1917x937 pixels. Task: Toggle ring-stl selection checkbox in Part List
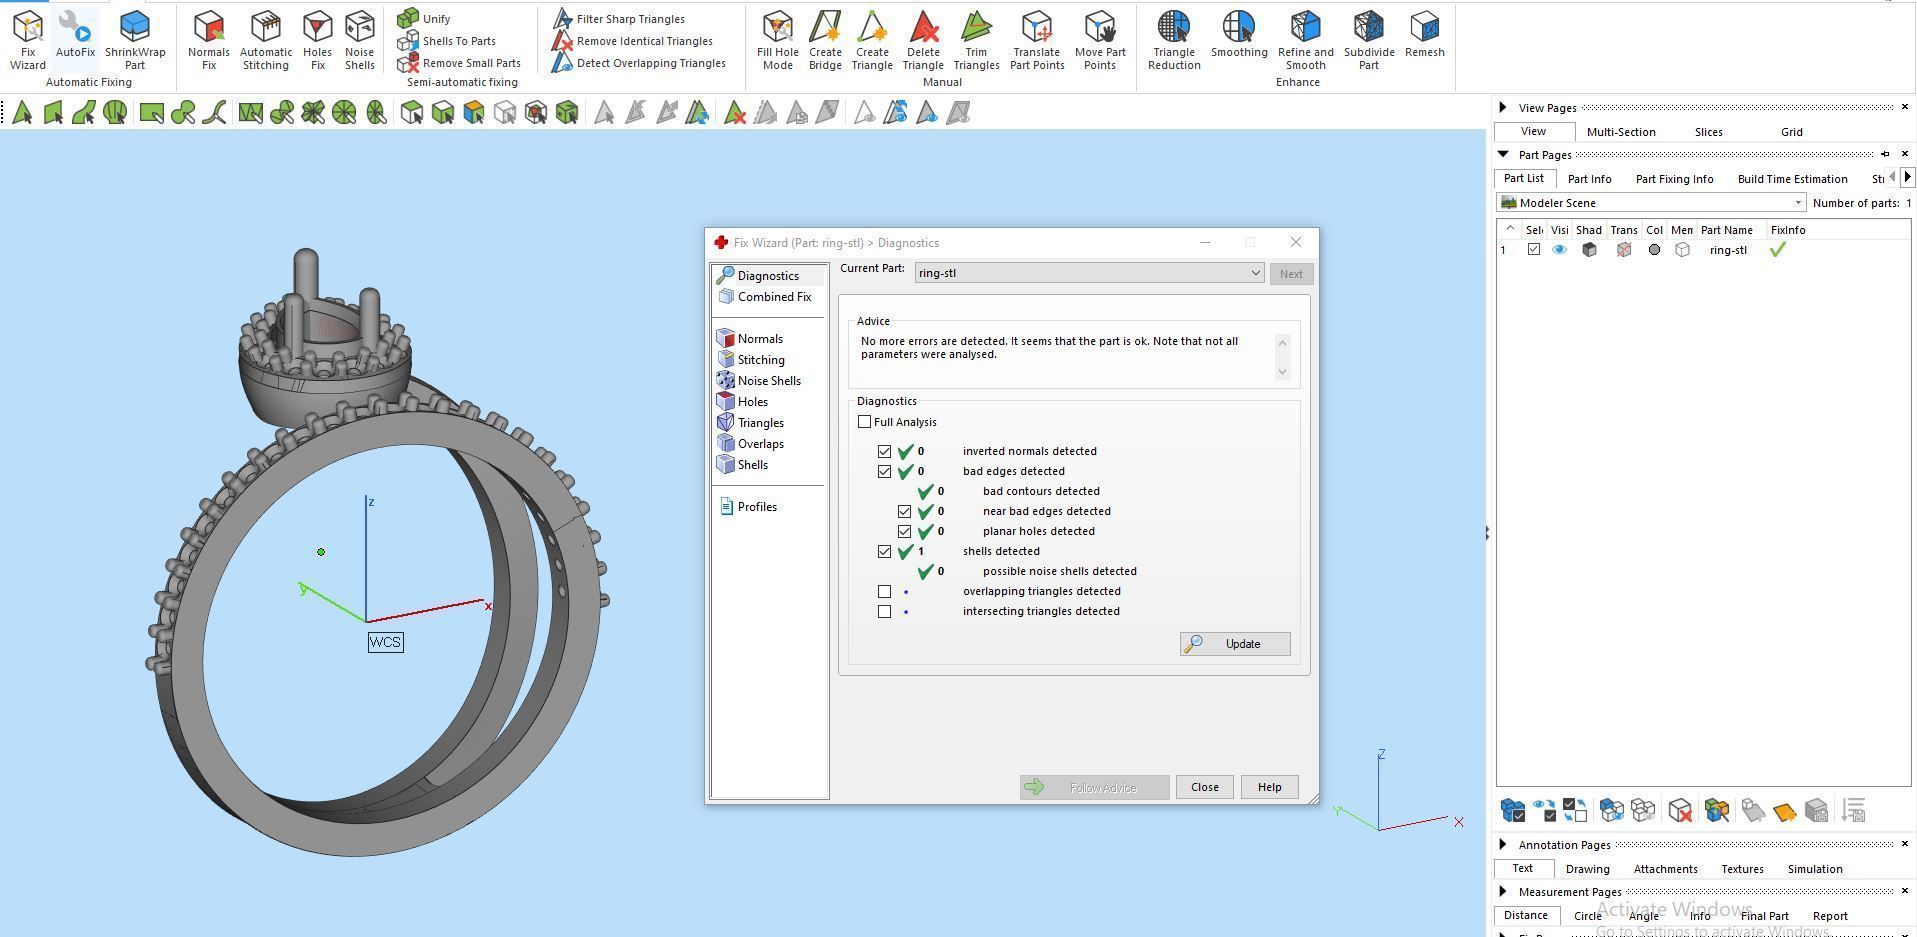(x=1534, y=250)
